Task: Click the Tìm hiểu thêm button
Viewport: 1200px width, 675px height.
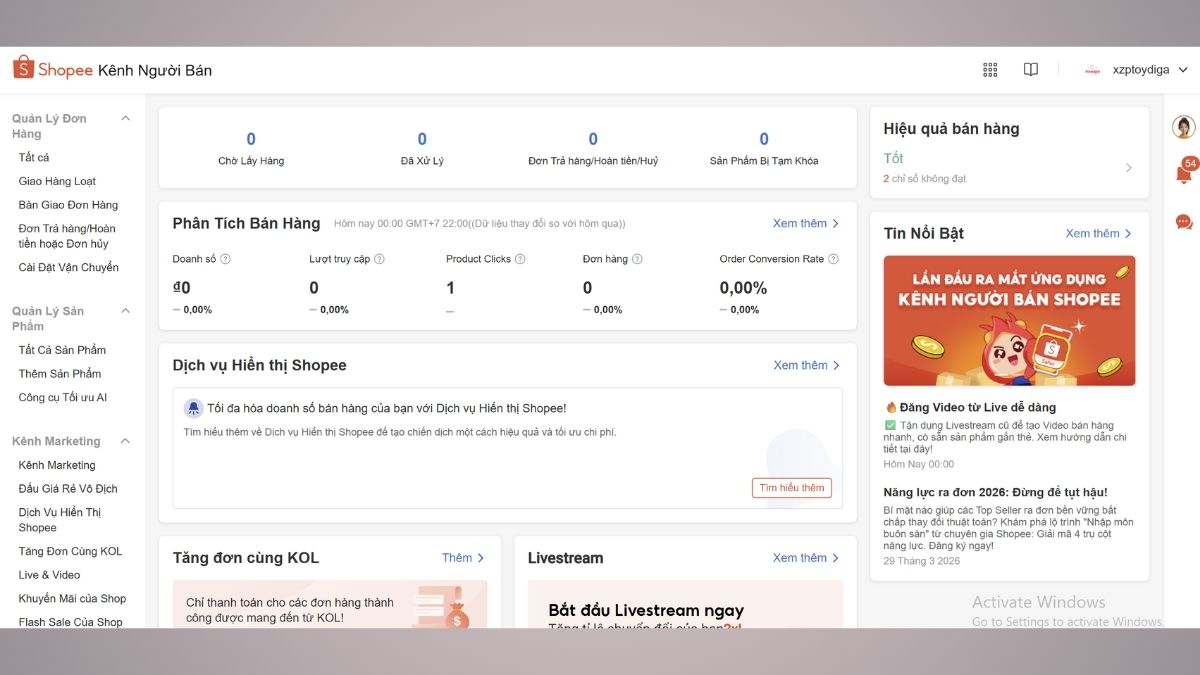Action: pos(792,488)
